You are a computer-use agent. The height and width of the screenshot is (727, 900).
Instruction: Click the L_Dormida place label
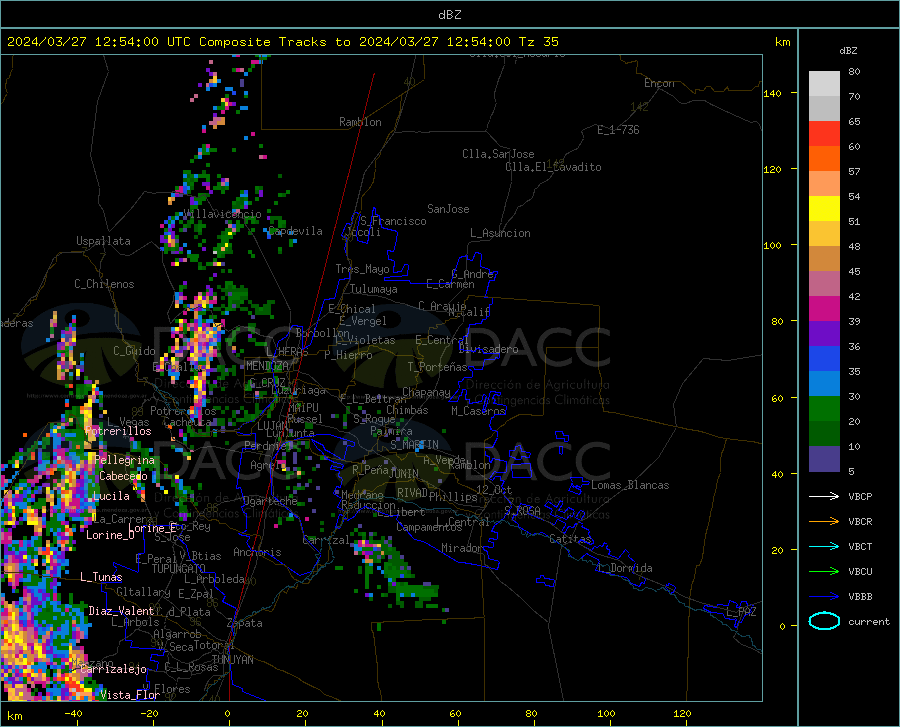pyautogui.click(x=624, y=568)
